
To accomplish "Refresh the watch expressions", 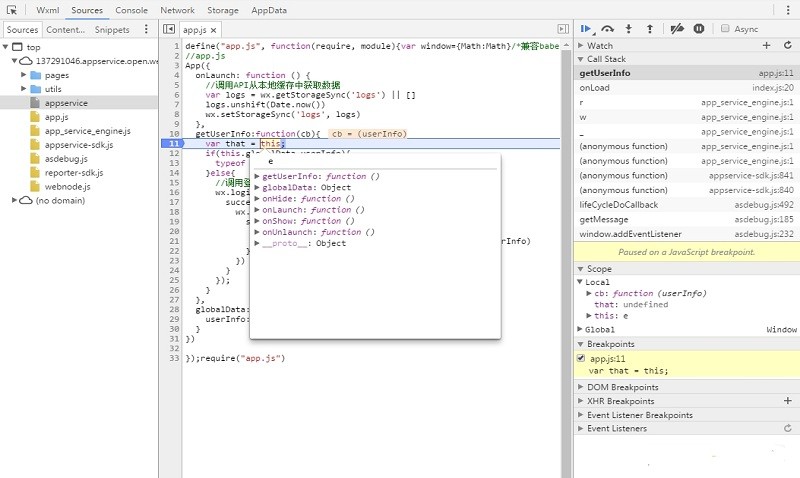I will click(787, 46).
